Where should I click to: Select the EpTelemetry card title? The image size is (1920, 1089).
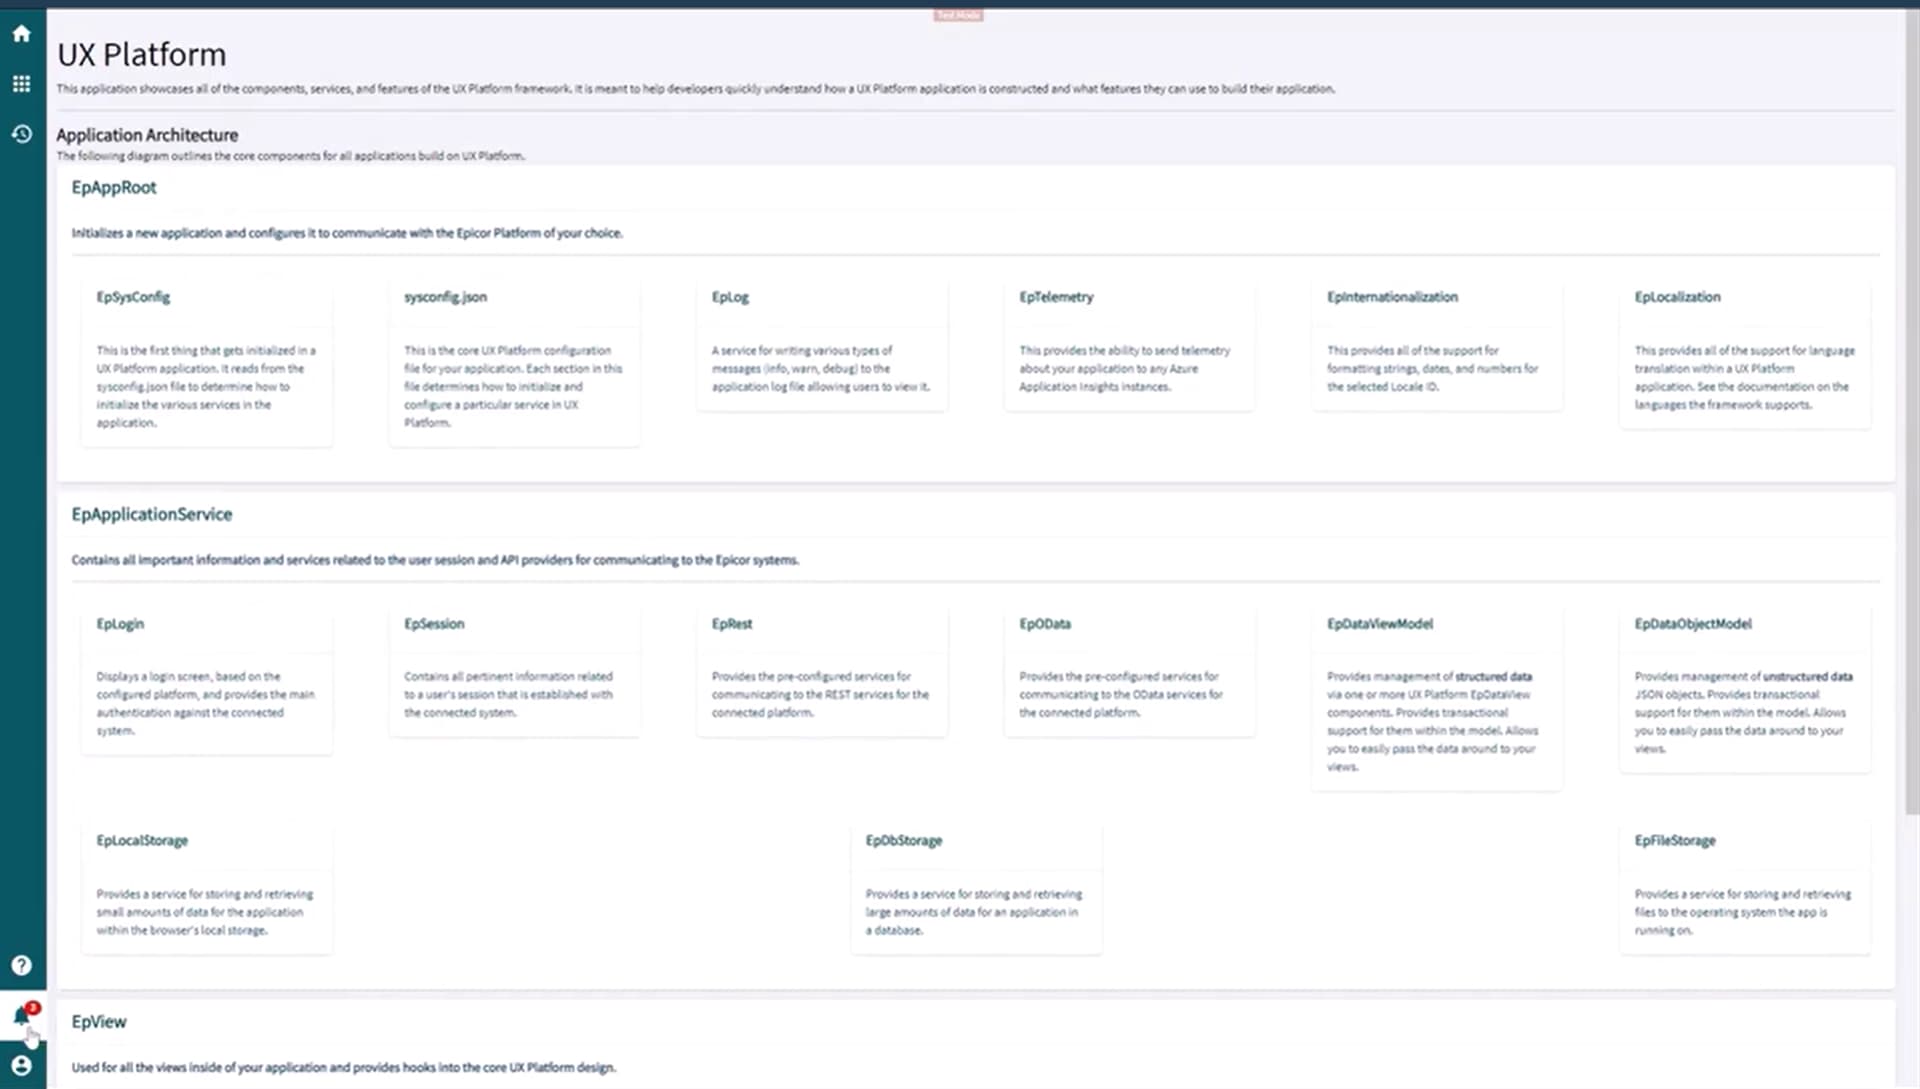[1056, 297]
